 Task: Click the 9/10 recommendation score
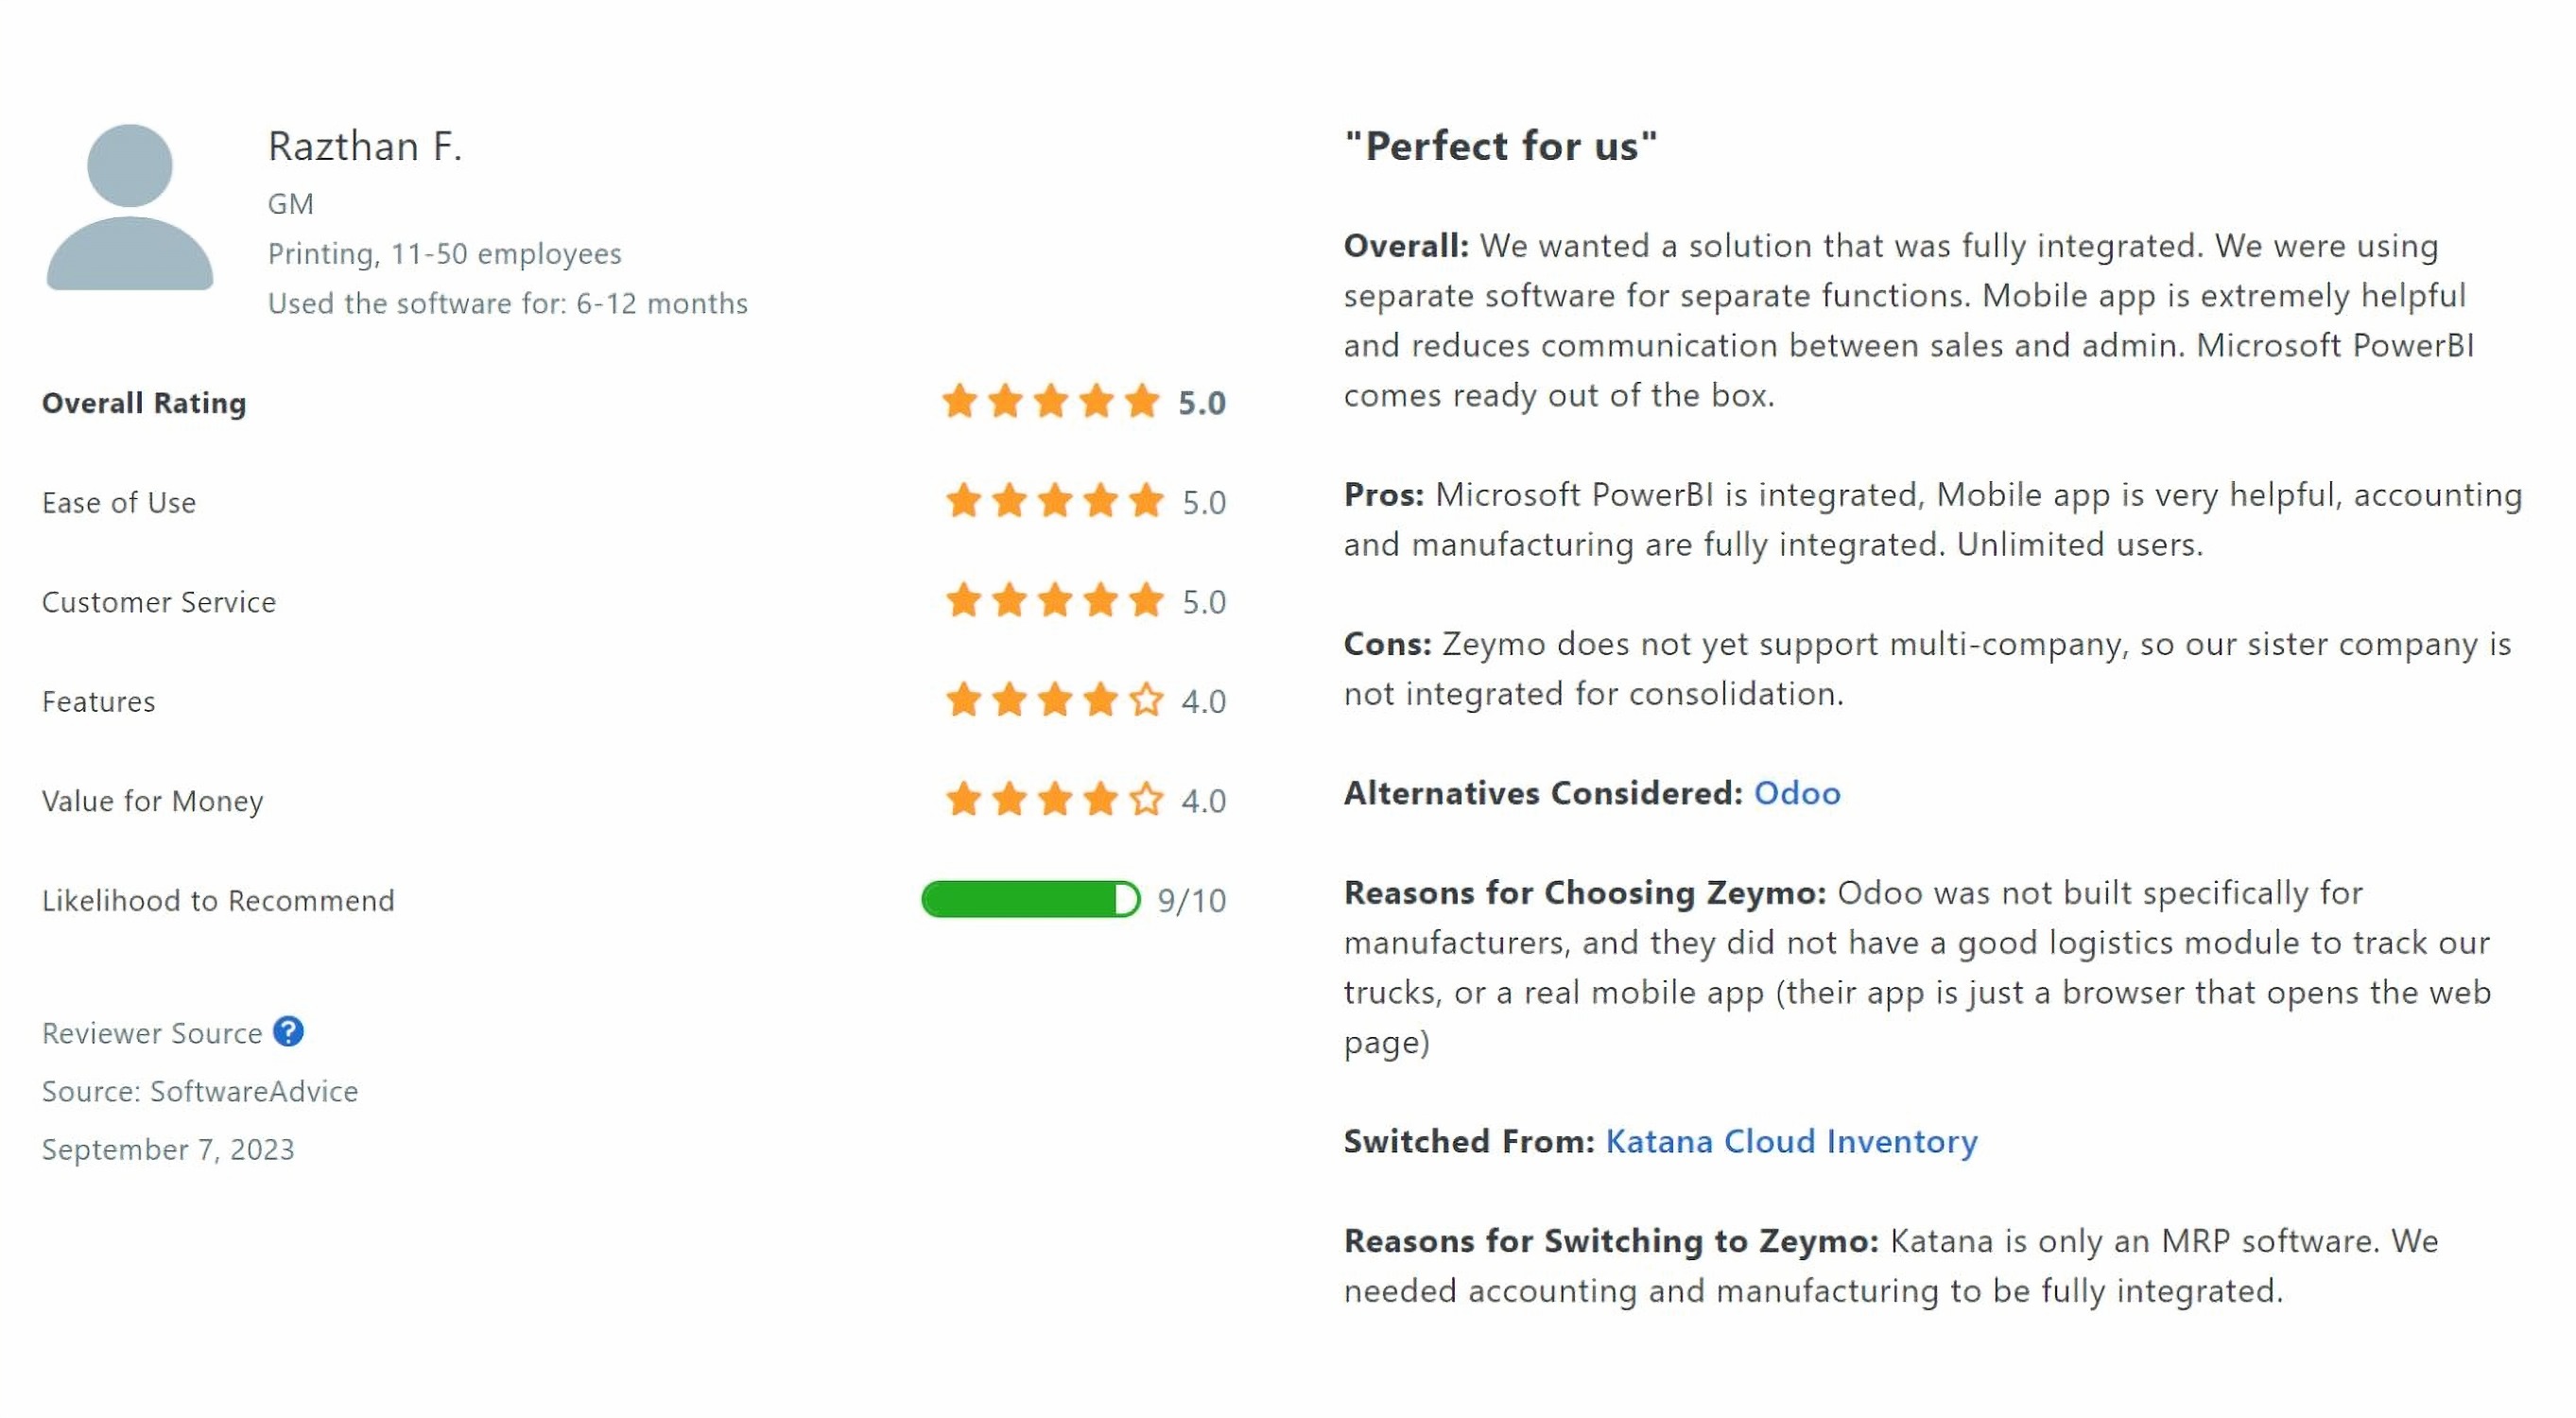tap(1191, 900)
